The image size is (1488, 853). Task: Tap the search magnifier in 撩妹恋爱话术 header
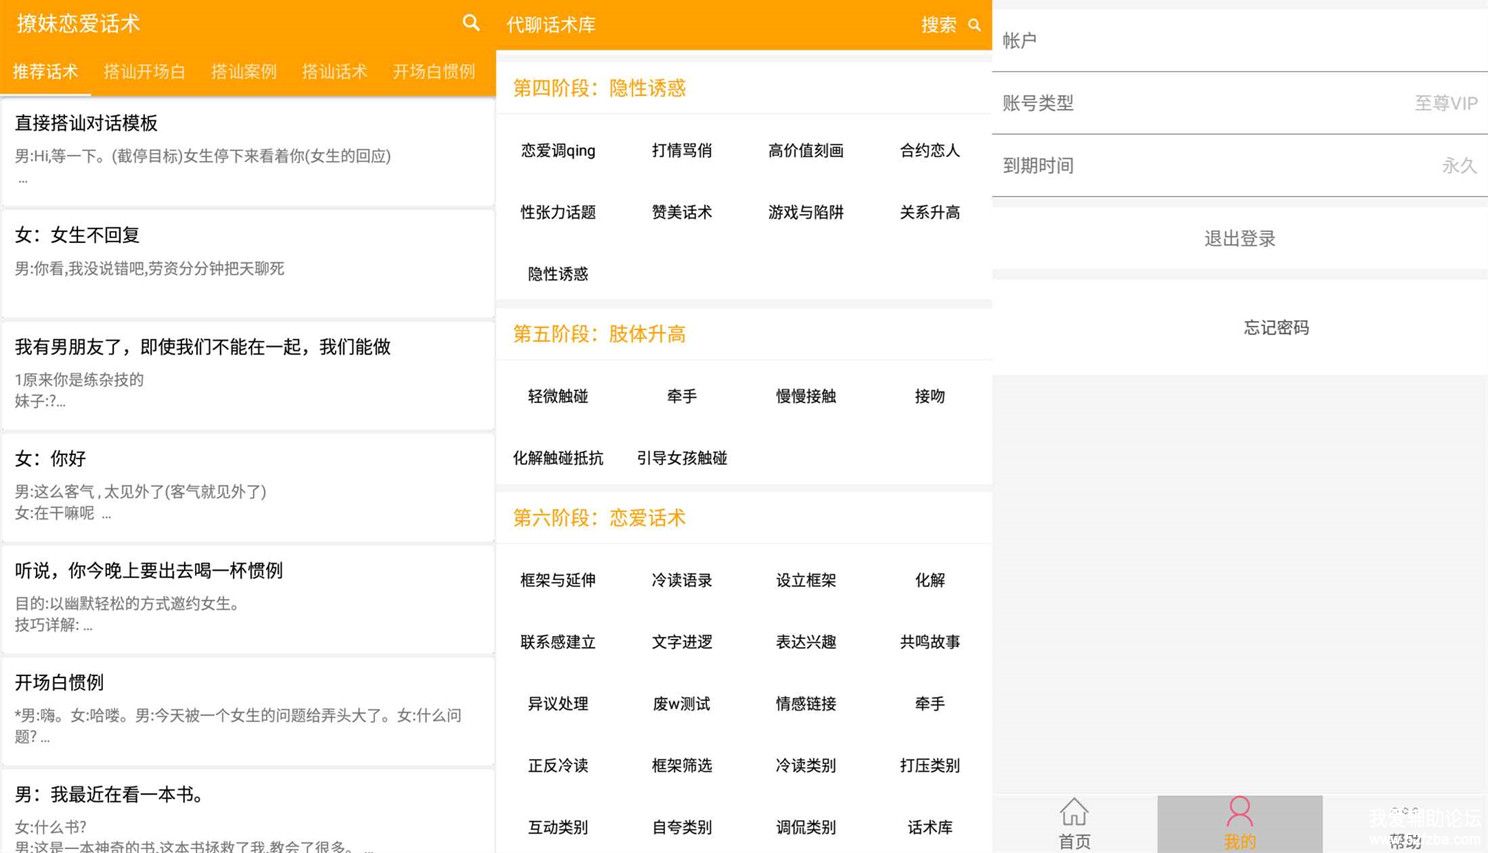coord(471,22)
